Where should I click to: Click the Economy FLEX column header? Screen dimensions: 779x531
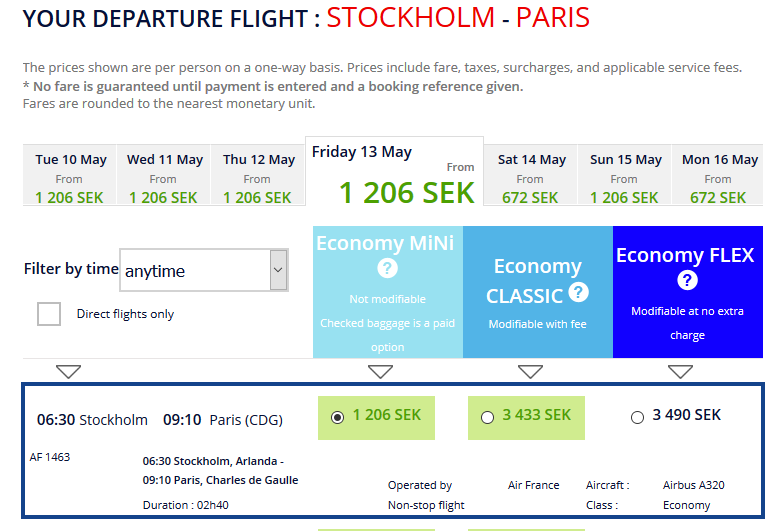(688, 292)
